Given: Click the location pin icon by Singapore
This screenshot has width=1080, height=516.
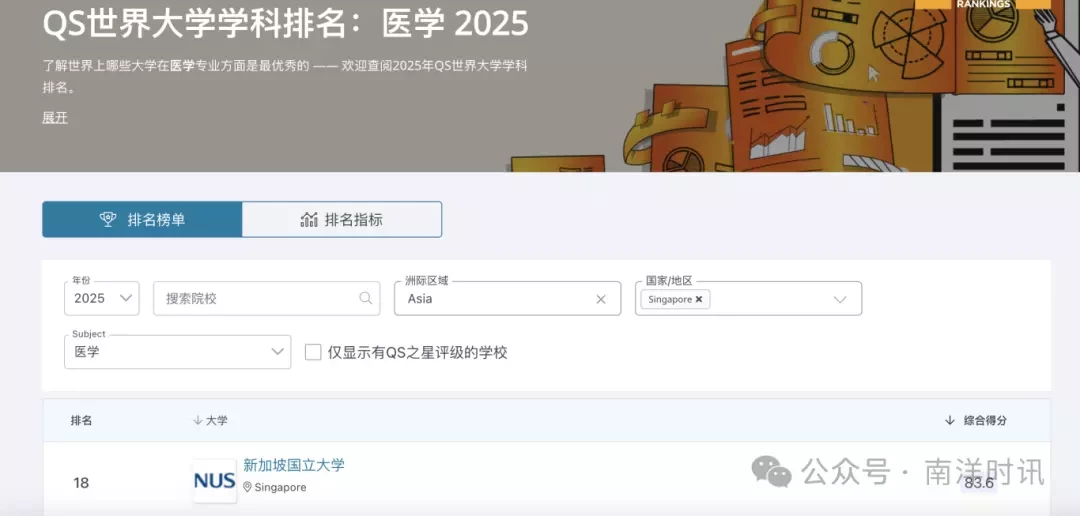Looking at the screenshot, I should point(247,487).
